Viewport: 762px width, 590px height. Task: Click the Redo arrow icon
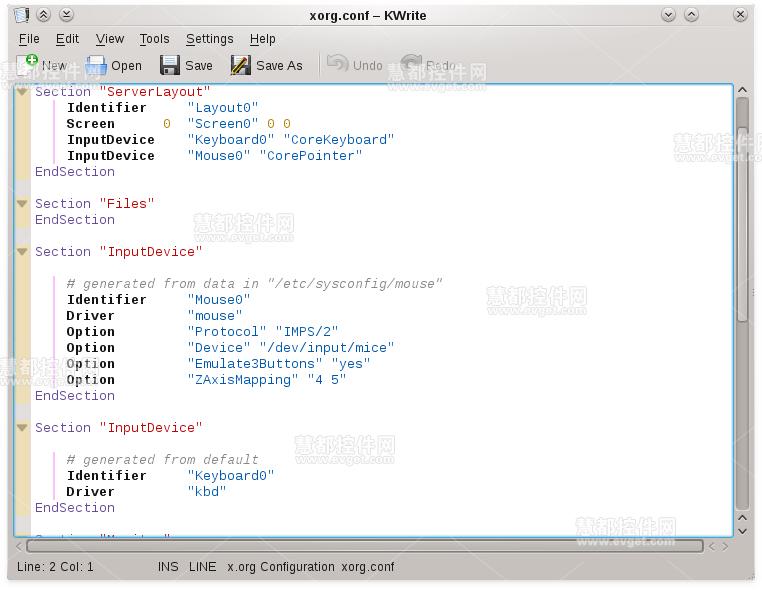(411, 64)
